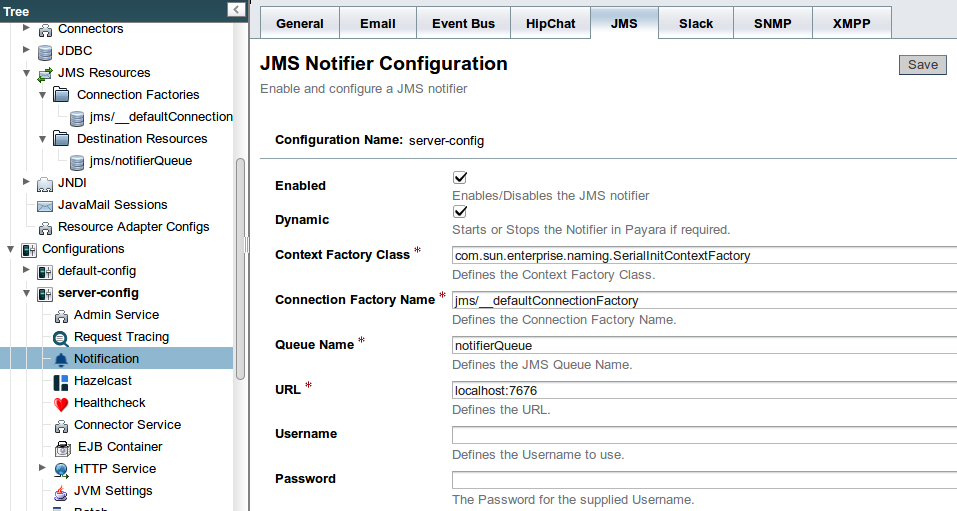Click the Healthcheck heart icon
957x511 pixels.
pyautogui.click(x=61, y=404)
